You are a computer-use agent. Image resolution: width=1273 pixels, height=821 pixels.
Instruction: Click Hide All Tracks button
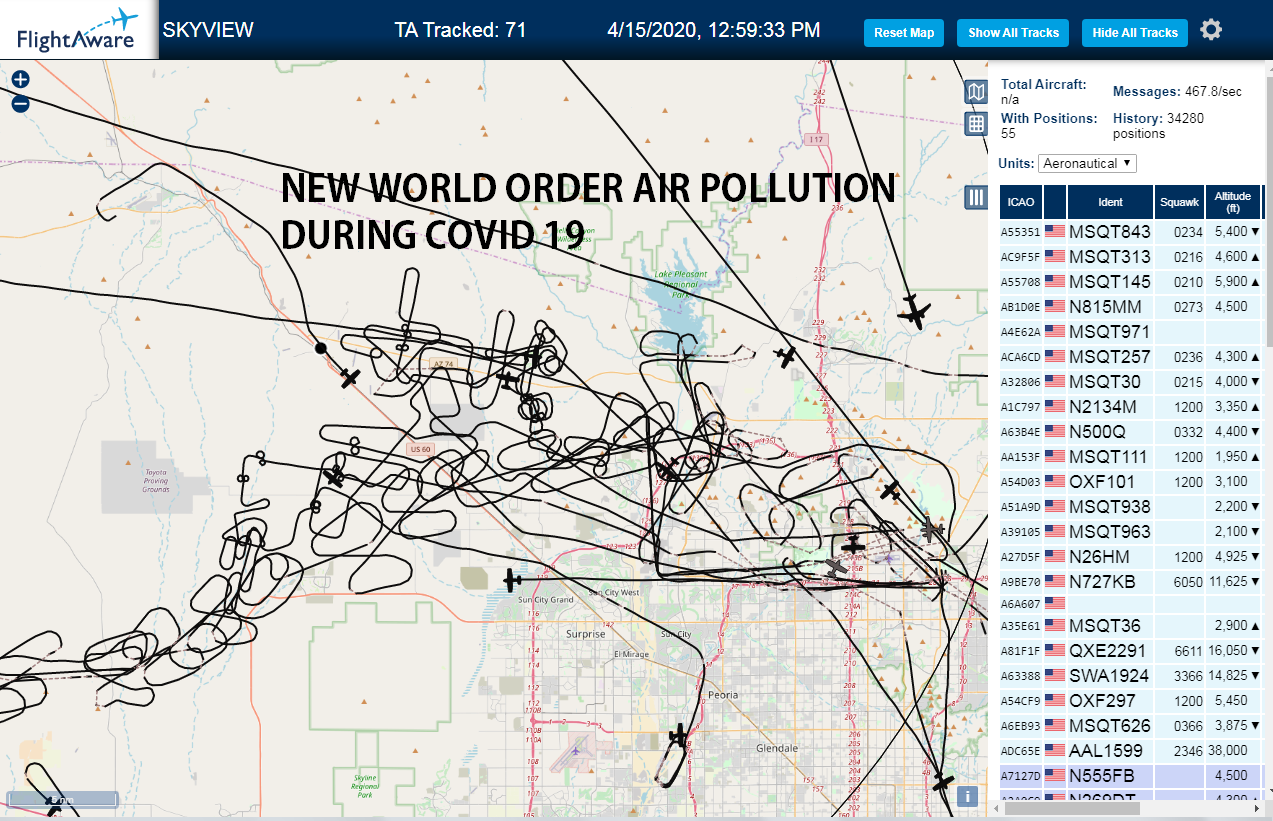click(1135, 32)
